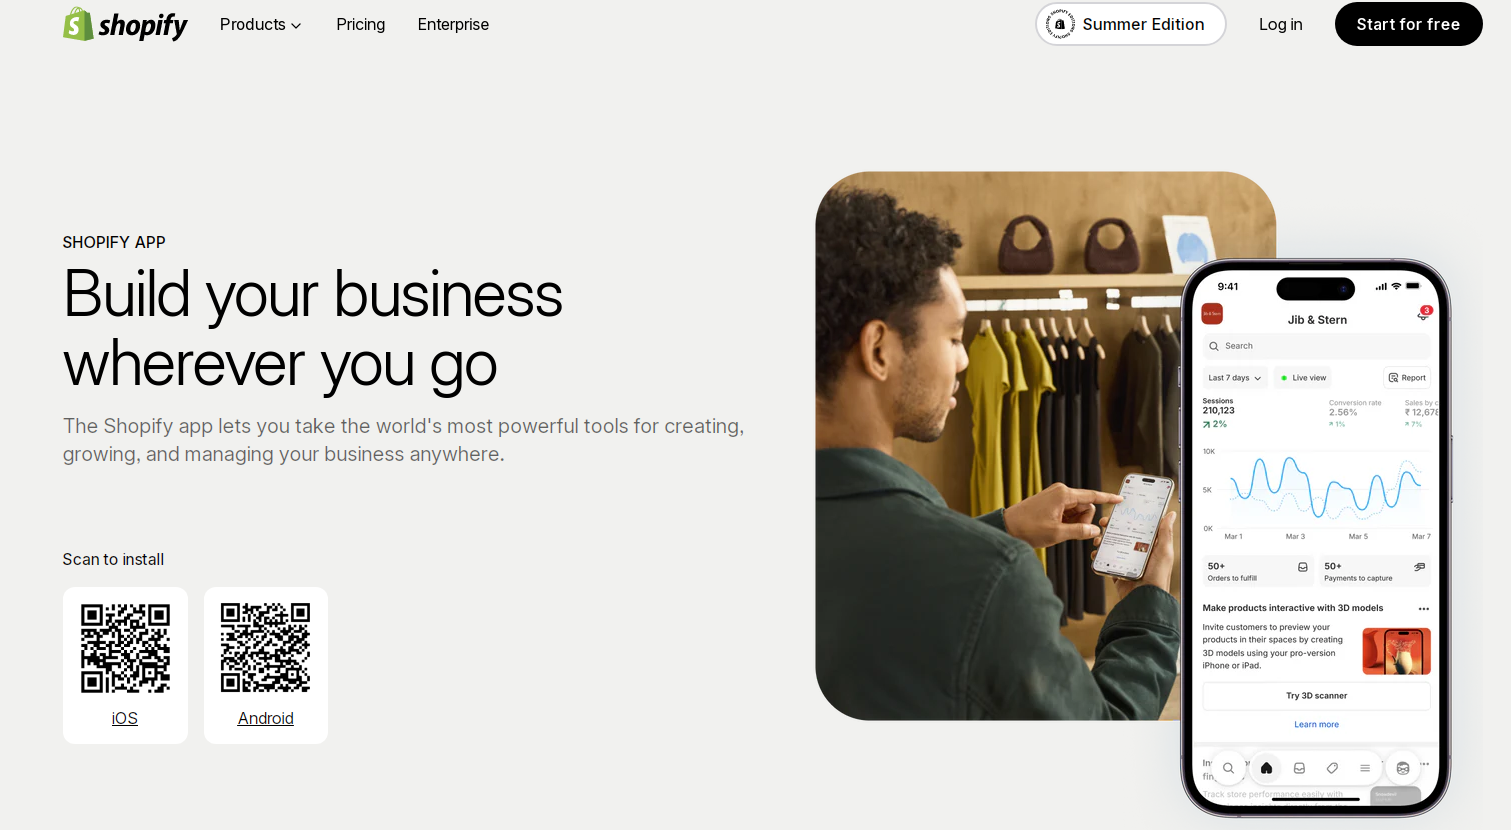Open the three-dot menu on 3D models card
The image size is (1511, 830).
coord(1424,608)
